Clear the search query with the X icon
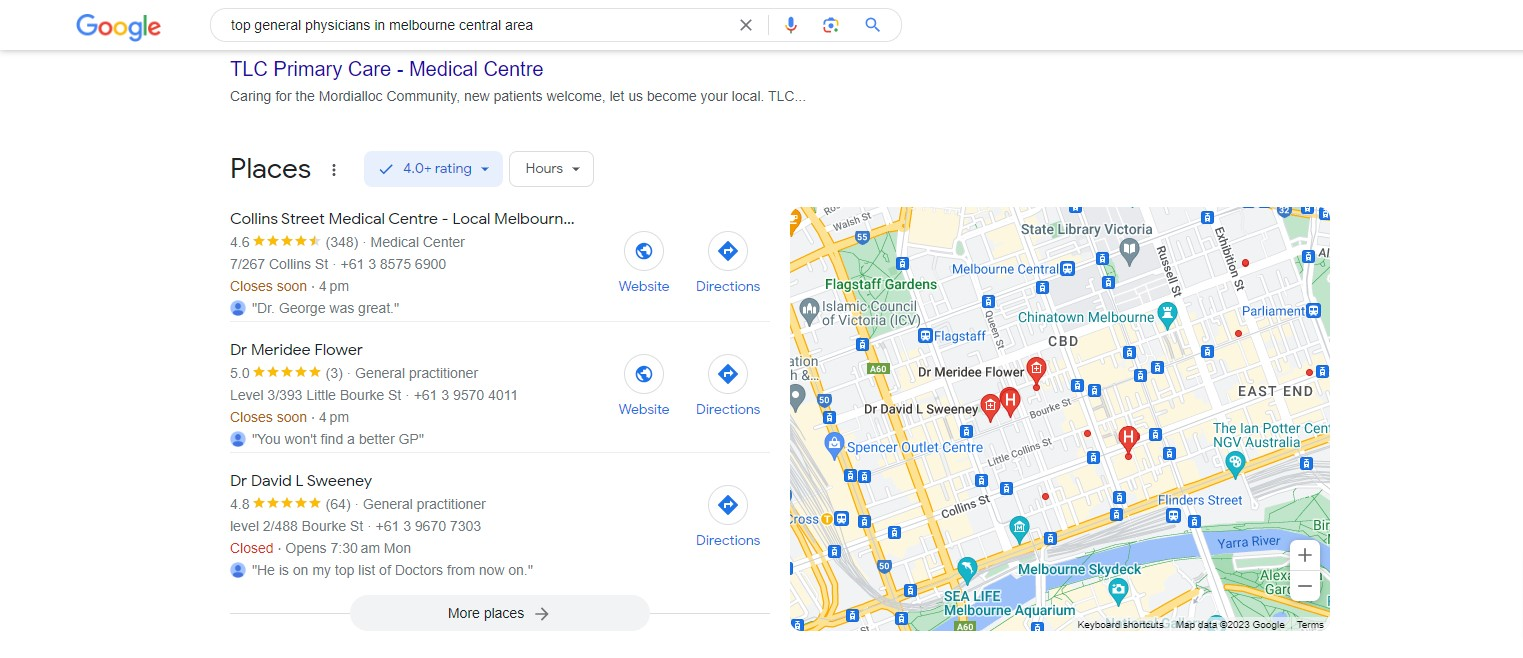1523x658 pixels. pyautogui.click(x=745, y=25)
